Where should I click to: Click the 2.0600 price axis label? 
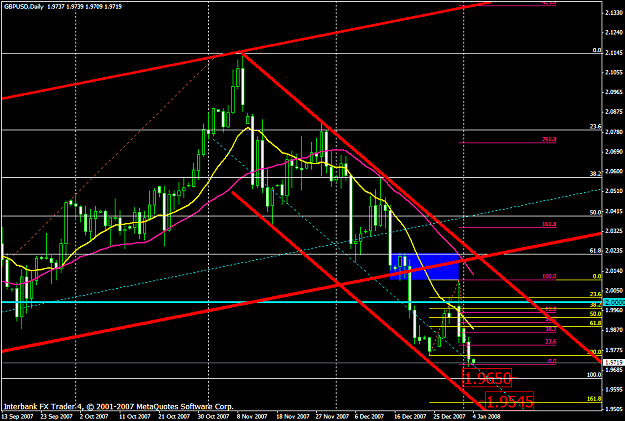[x=614, y=171]
